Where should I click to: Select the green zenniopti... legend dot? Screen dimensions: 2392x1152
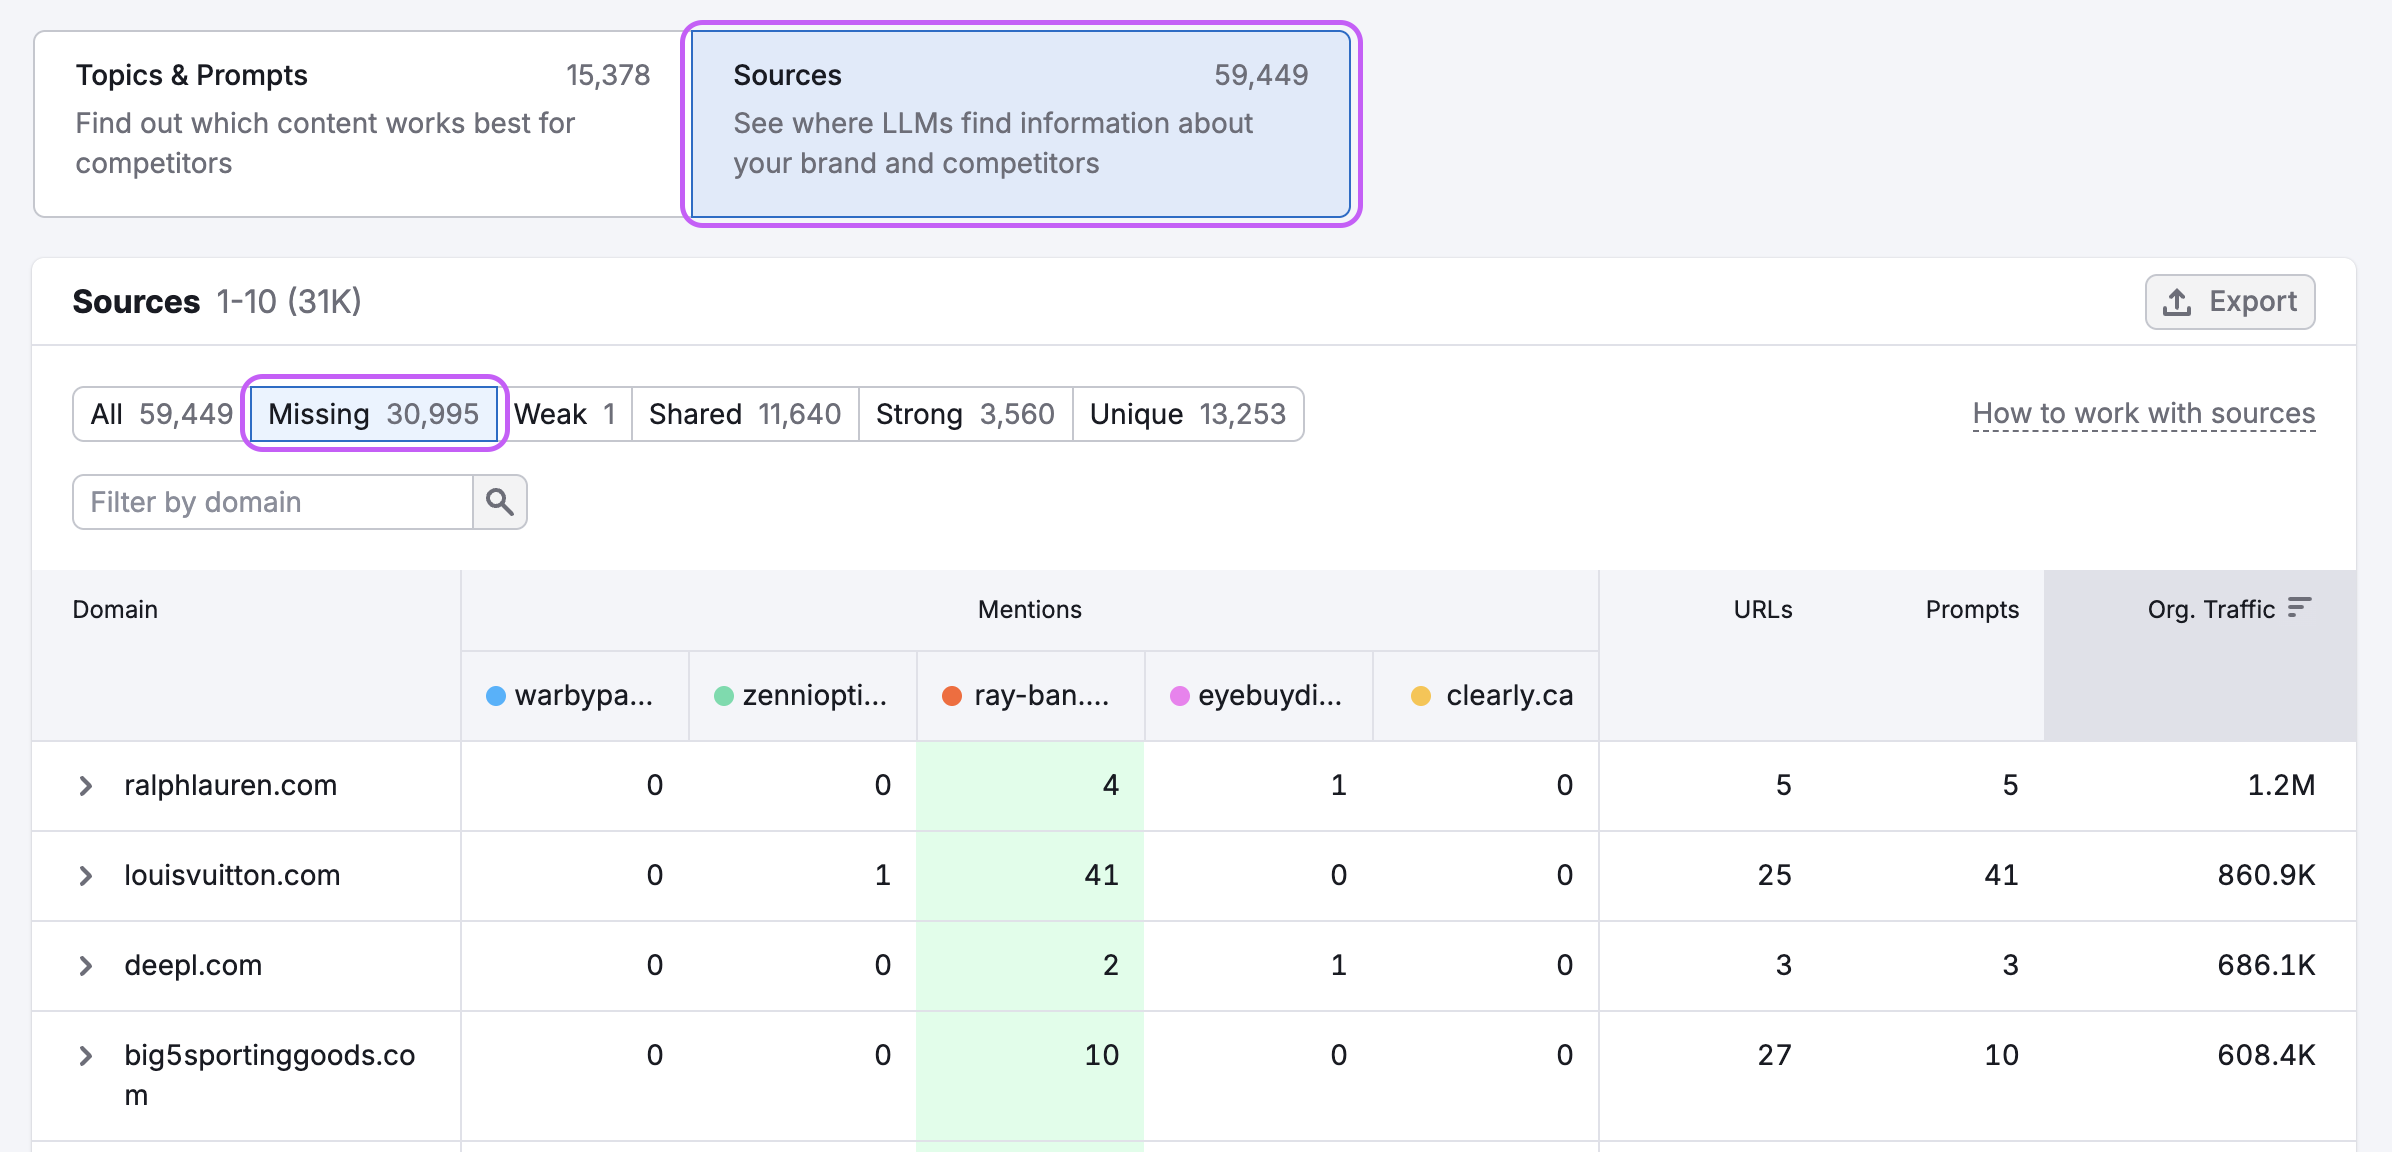(722, 695)
